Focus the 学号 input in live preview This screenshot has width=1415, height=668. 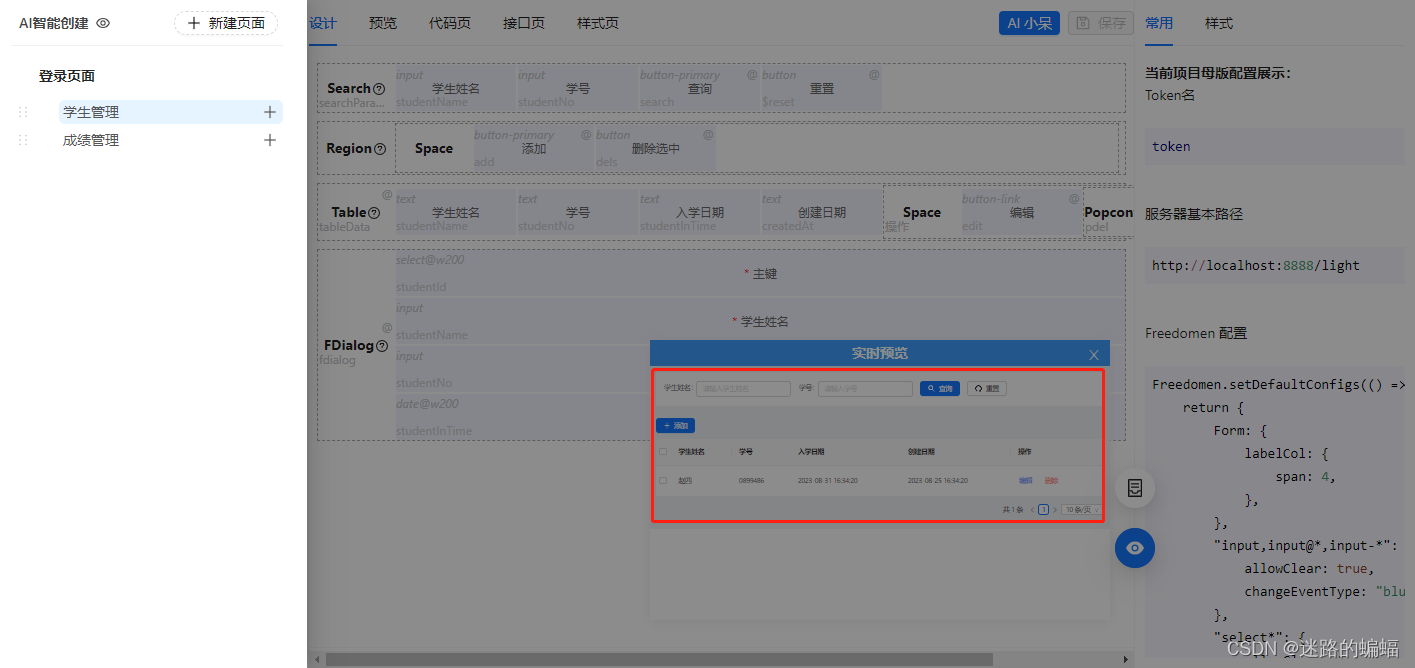865,388
